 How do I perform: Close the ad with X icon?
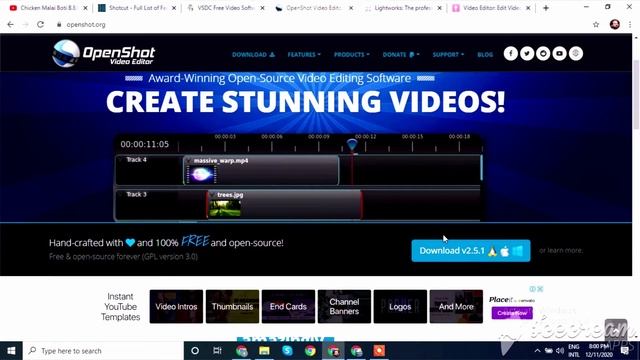click(x=540, y=289)
